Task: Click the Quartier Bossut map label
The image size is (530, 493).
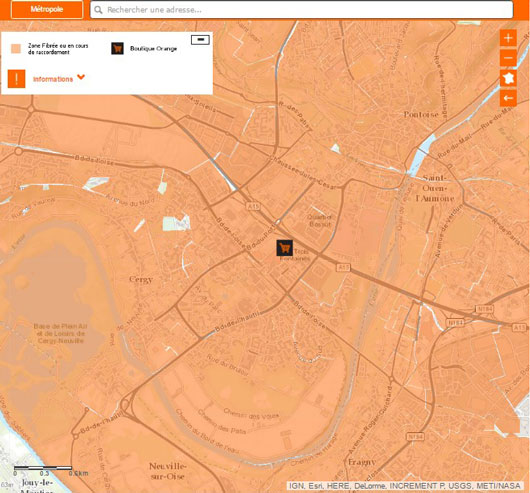Action: (320, 221)
